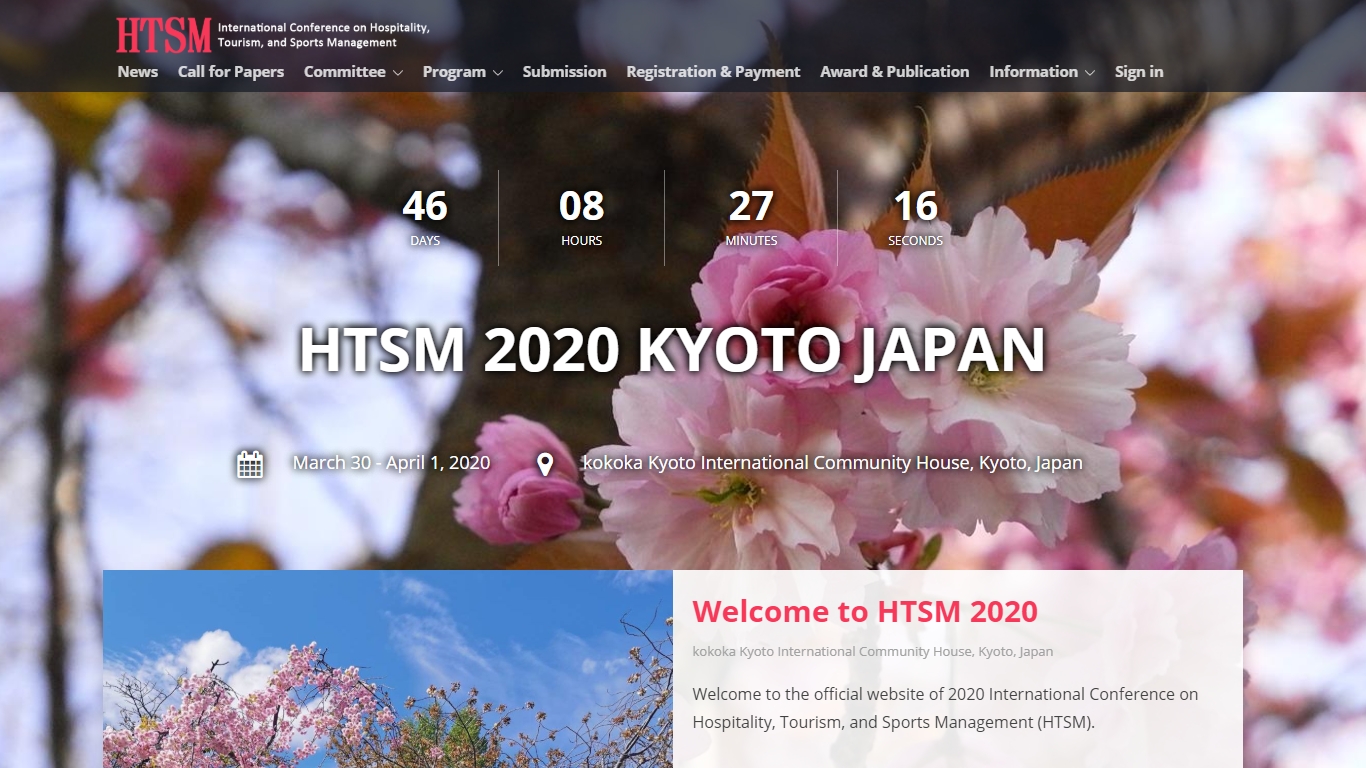This screenshot has height=768, width=1366.
Task: Click the HTSM logo in header
Action: coord(163,35)
